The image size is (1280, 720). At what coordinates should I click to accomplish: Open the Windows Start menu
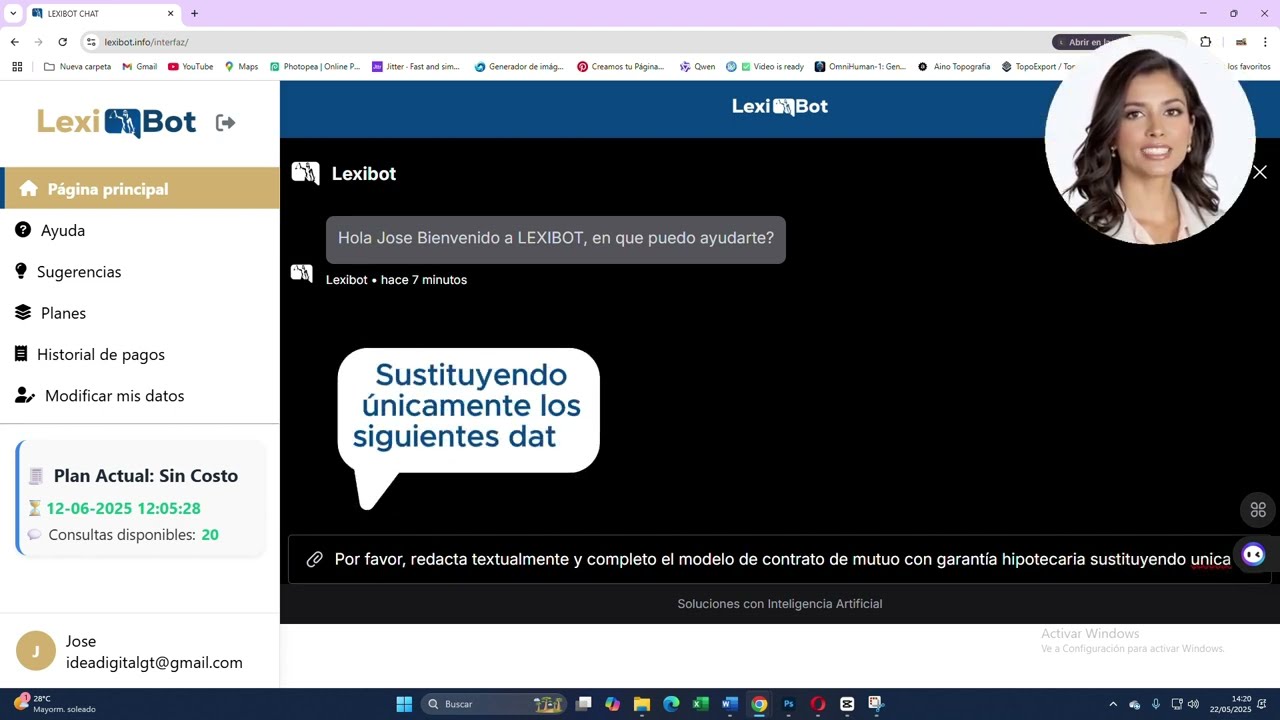pos(404,704)
